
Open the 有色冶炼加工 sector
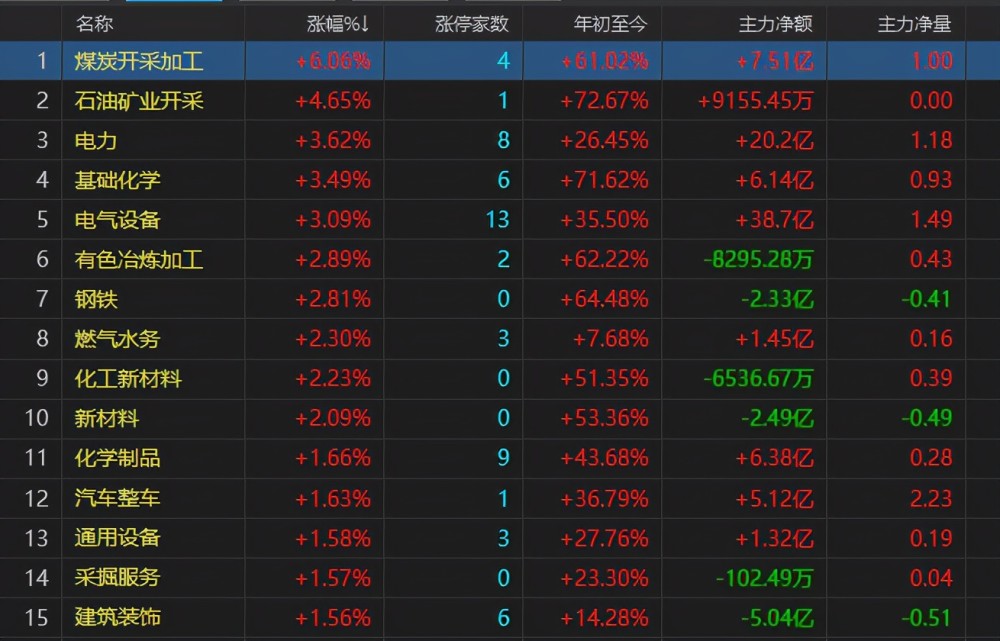[138, 259]
